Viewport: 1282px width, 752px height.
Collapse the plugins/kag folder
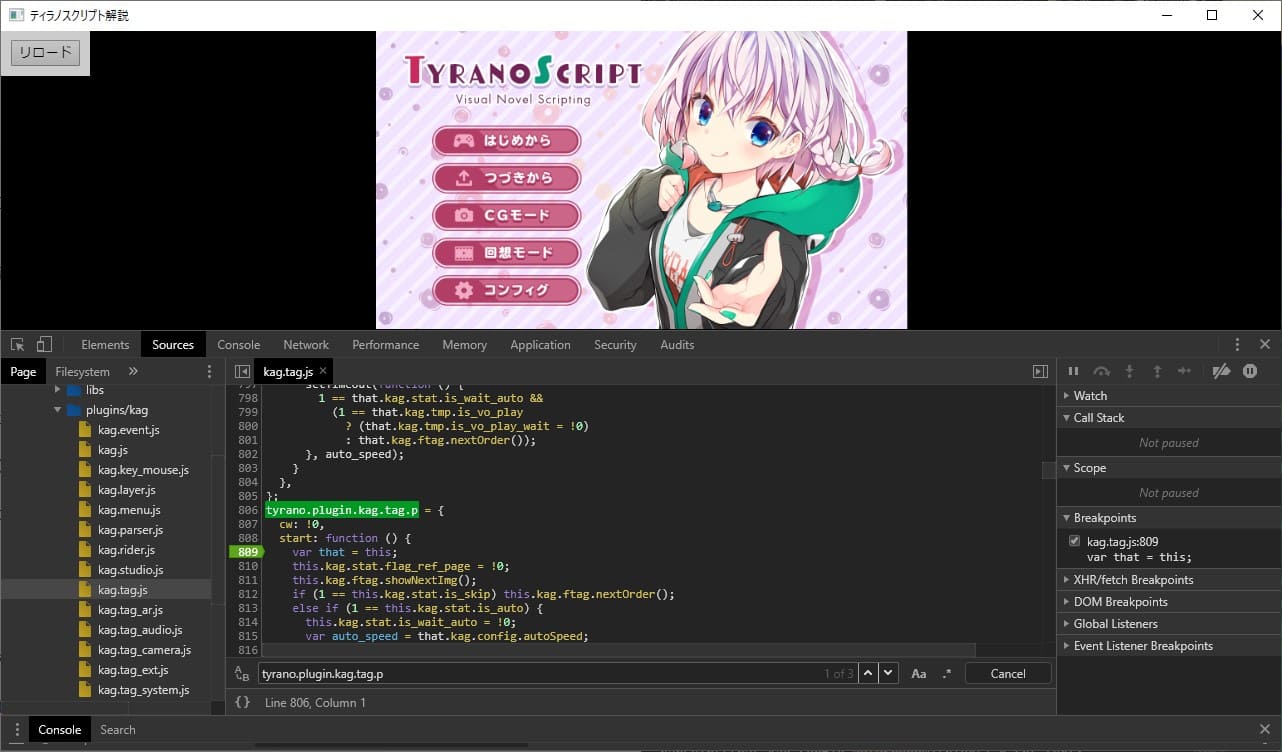[x=58, y=410]
